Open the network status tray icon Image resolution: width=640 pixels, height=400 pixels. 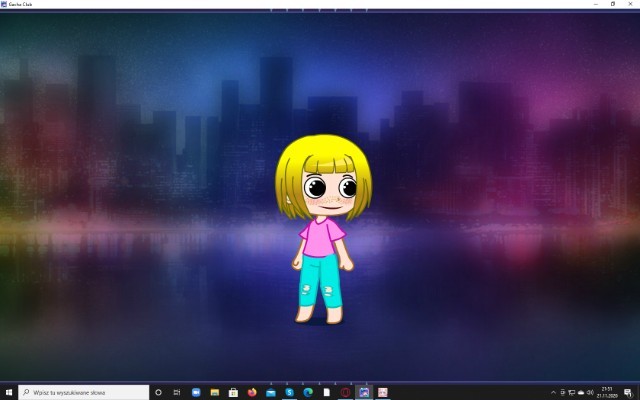tap(572, 392)
